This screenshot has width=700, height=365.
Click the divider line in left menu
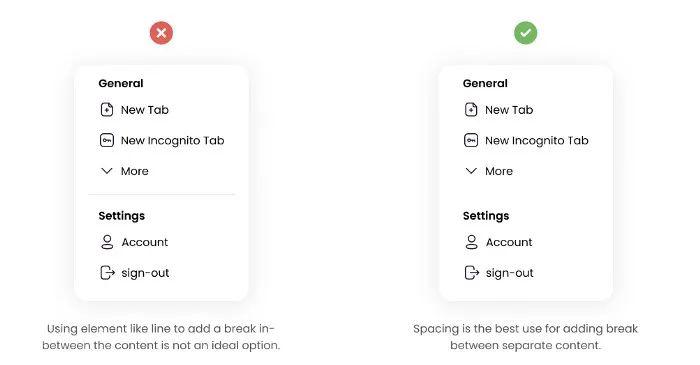[161, 195]
